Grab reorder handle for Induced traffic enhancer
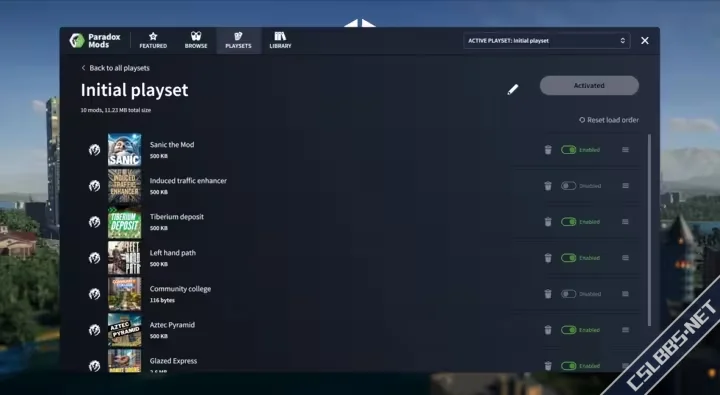This screenshot has height=395, width=720. pos(625,186)
